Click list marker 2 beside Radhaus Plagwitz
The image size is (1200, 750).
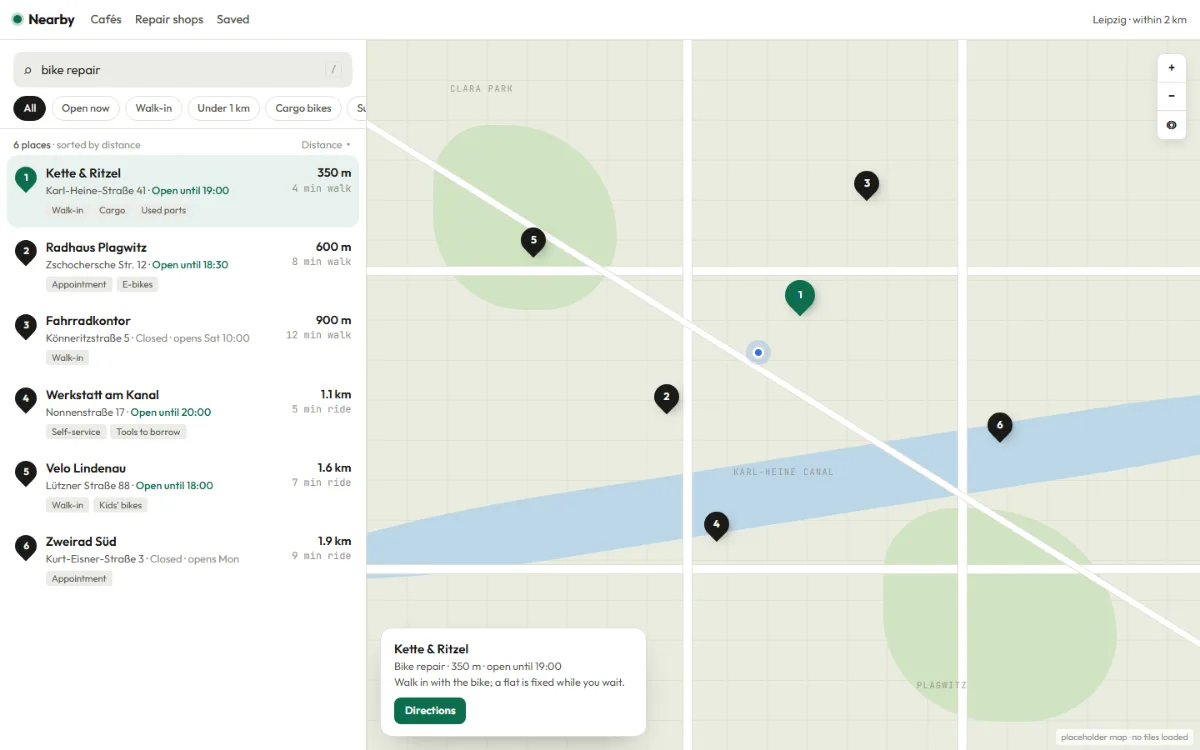click(26, 253)
